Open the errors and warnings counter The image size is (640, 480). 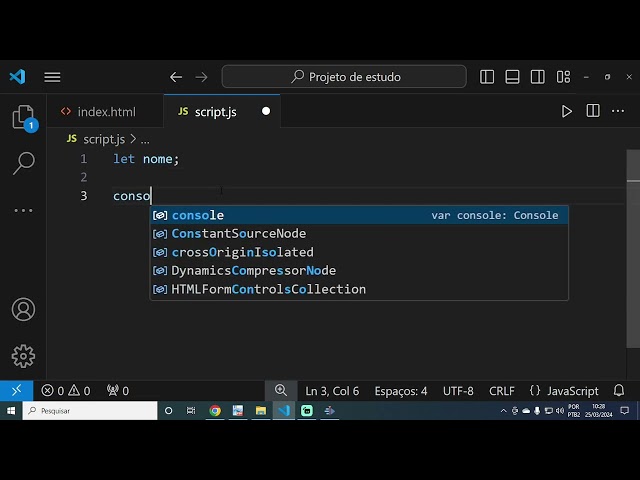click(65, 391)
